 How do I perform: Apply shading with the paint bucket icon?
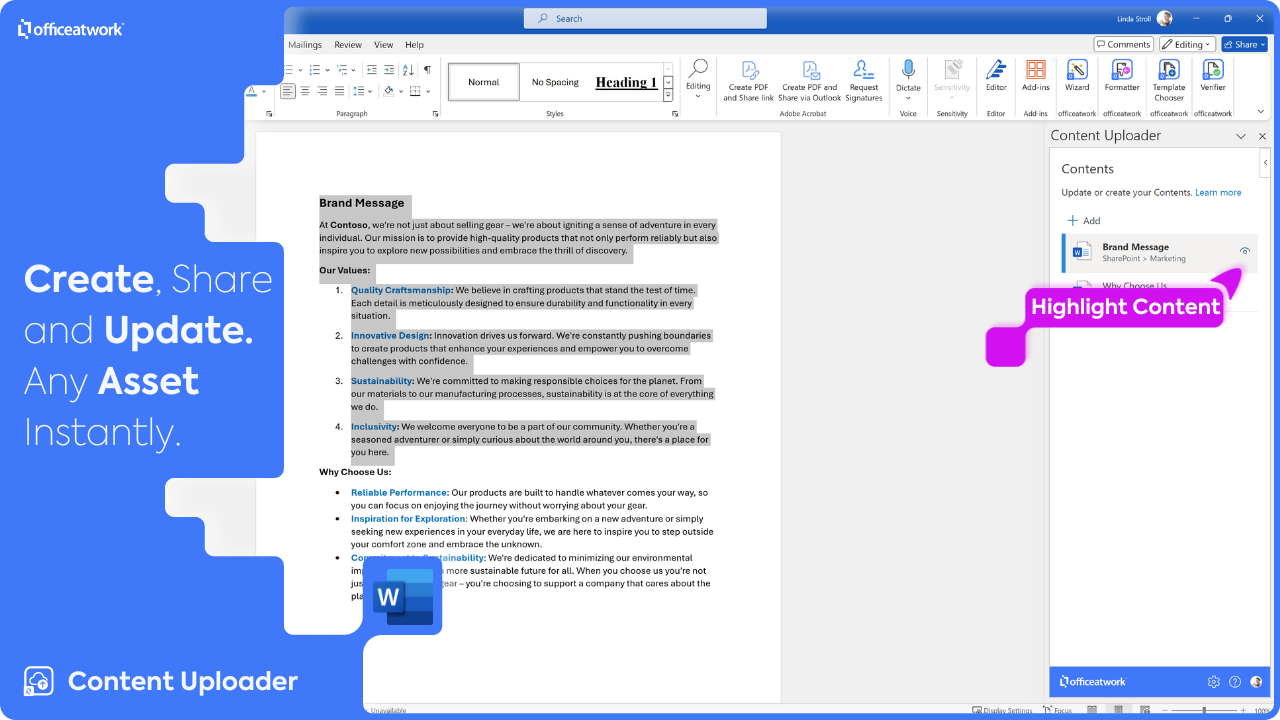[389, 91]
